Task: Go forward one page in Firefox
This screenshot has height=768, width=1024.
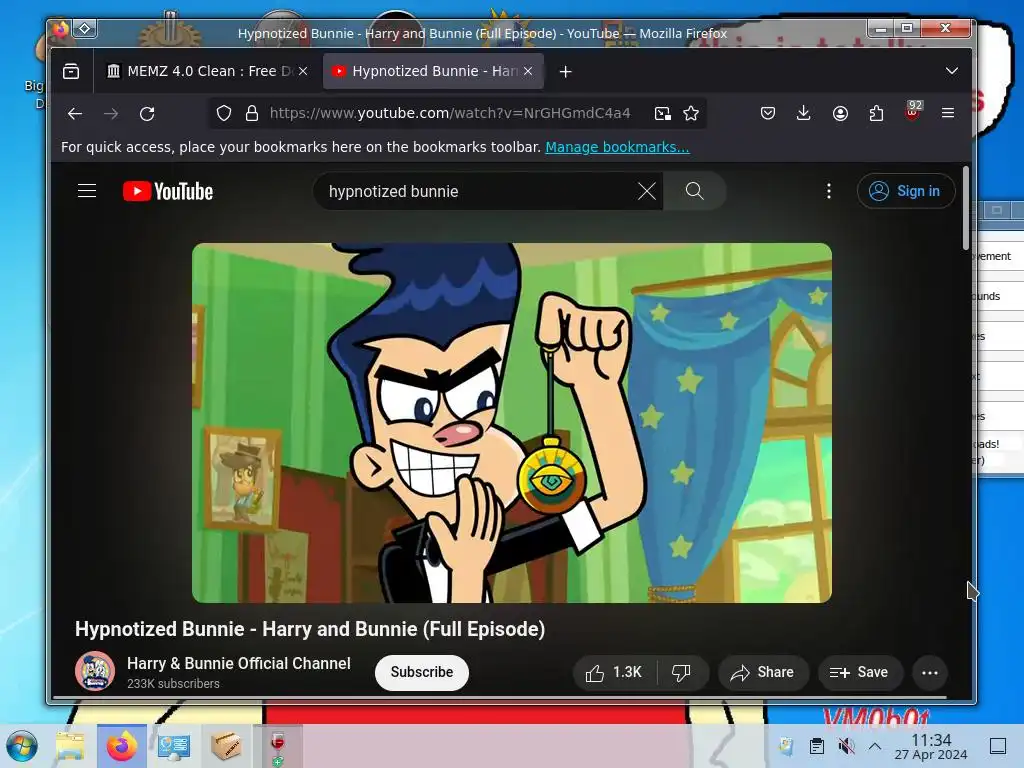Action: click(x=111, y=114)
